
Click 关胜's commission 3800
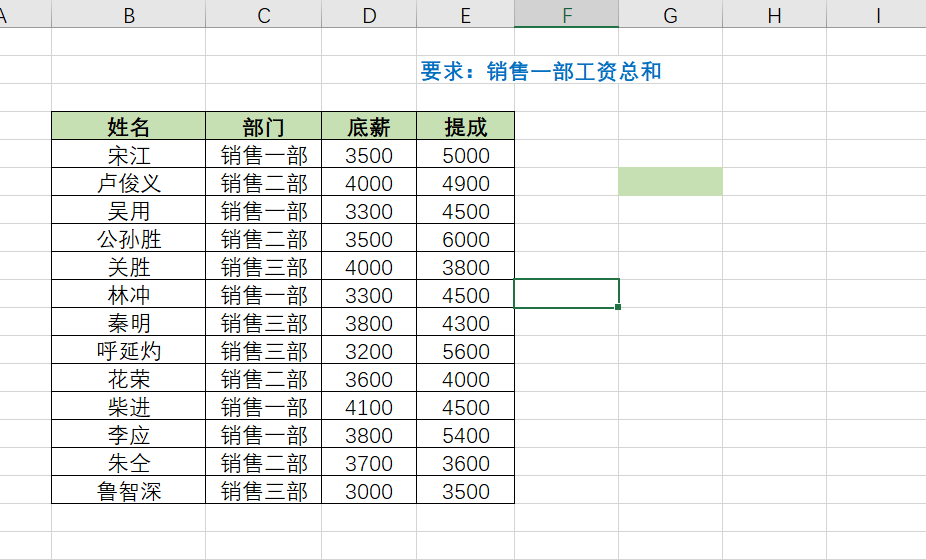click(x=465, y=266)
